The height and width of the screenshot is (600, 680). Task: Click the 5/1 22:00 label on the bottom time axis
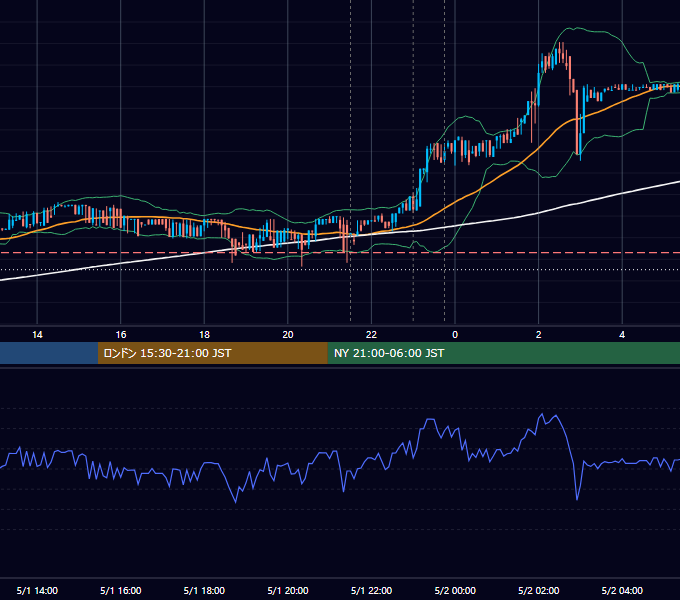pyautogui.click(x=371, y=590)
